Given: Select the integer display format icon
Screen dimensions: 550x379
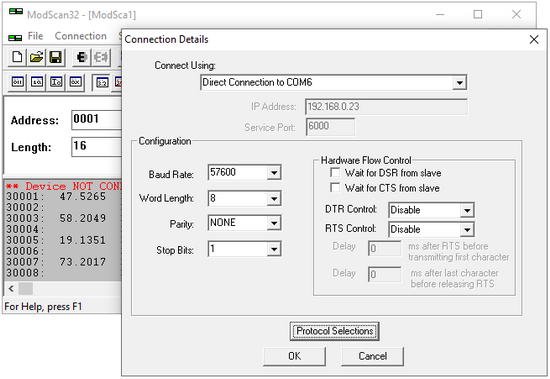Looking at the screenshot, I should coord(56,82).
